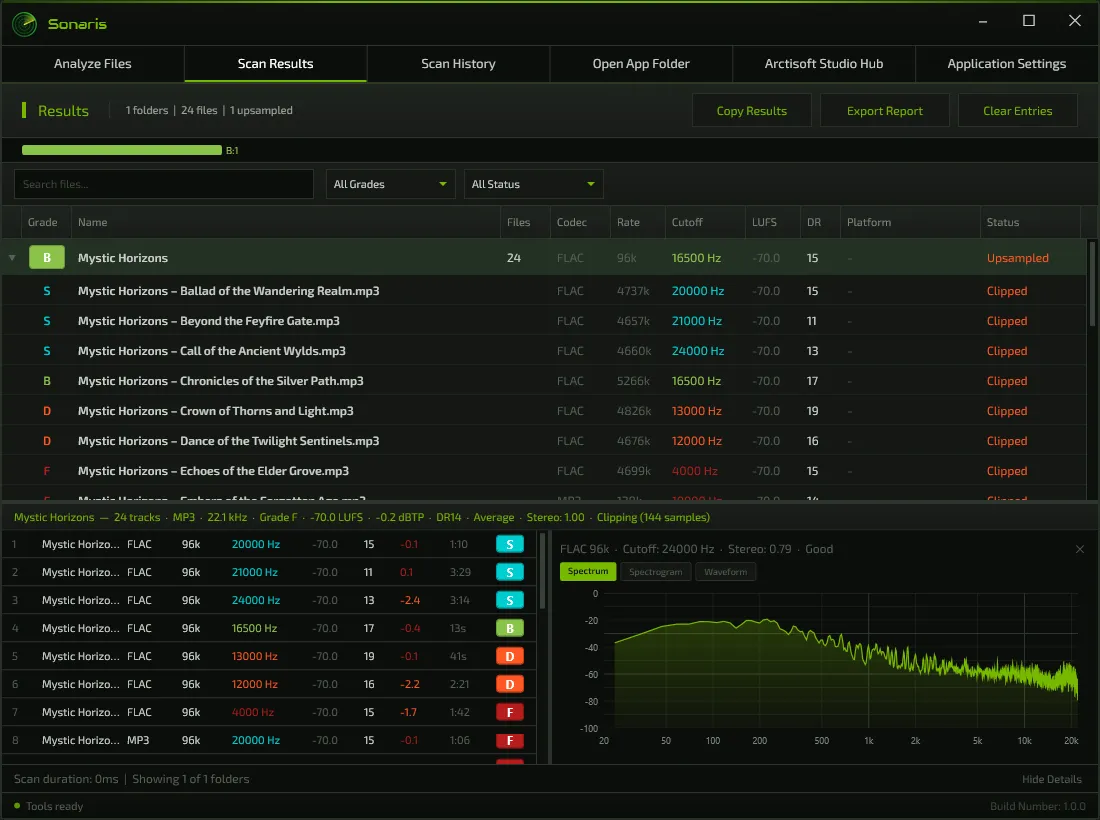Click the Export Report button

click(x=885, y=111)
